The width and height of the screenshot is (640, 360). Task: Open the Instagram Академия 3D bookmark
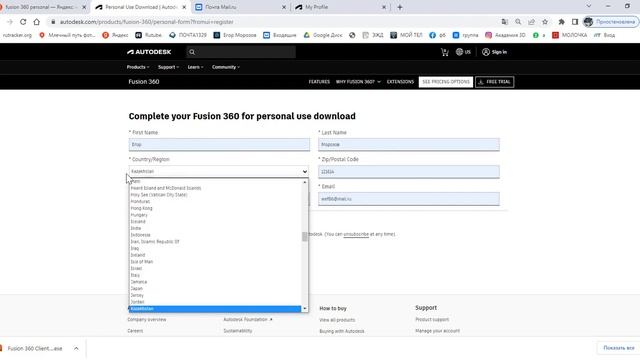pyautogui.click(x=505, y=35)
